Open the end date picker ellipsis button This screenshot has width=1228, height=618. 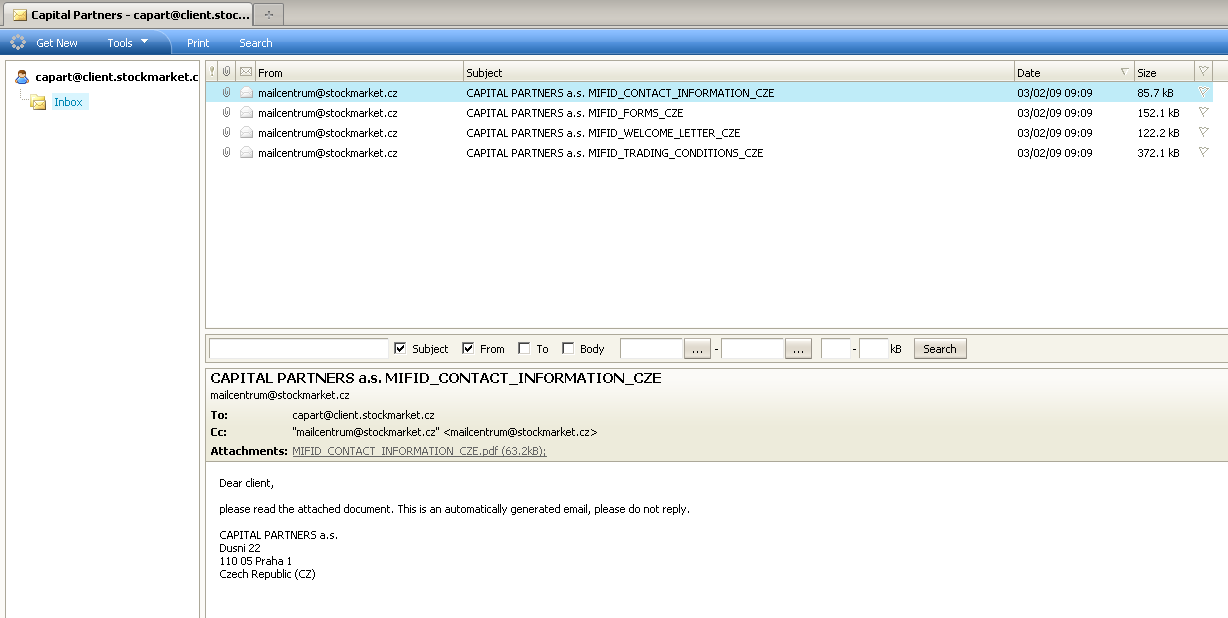799,349
